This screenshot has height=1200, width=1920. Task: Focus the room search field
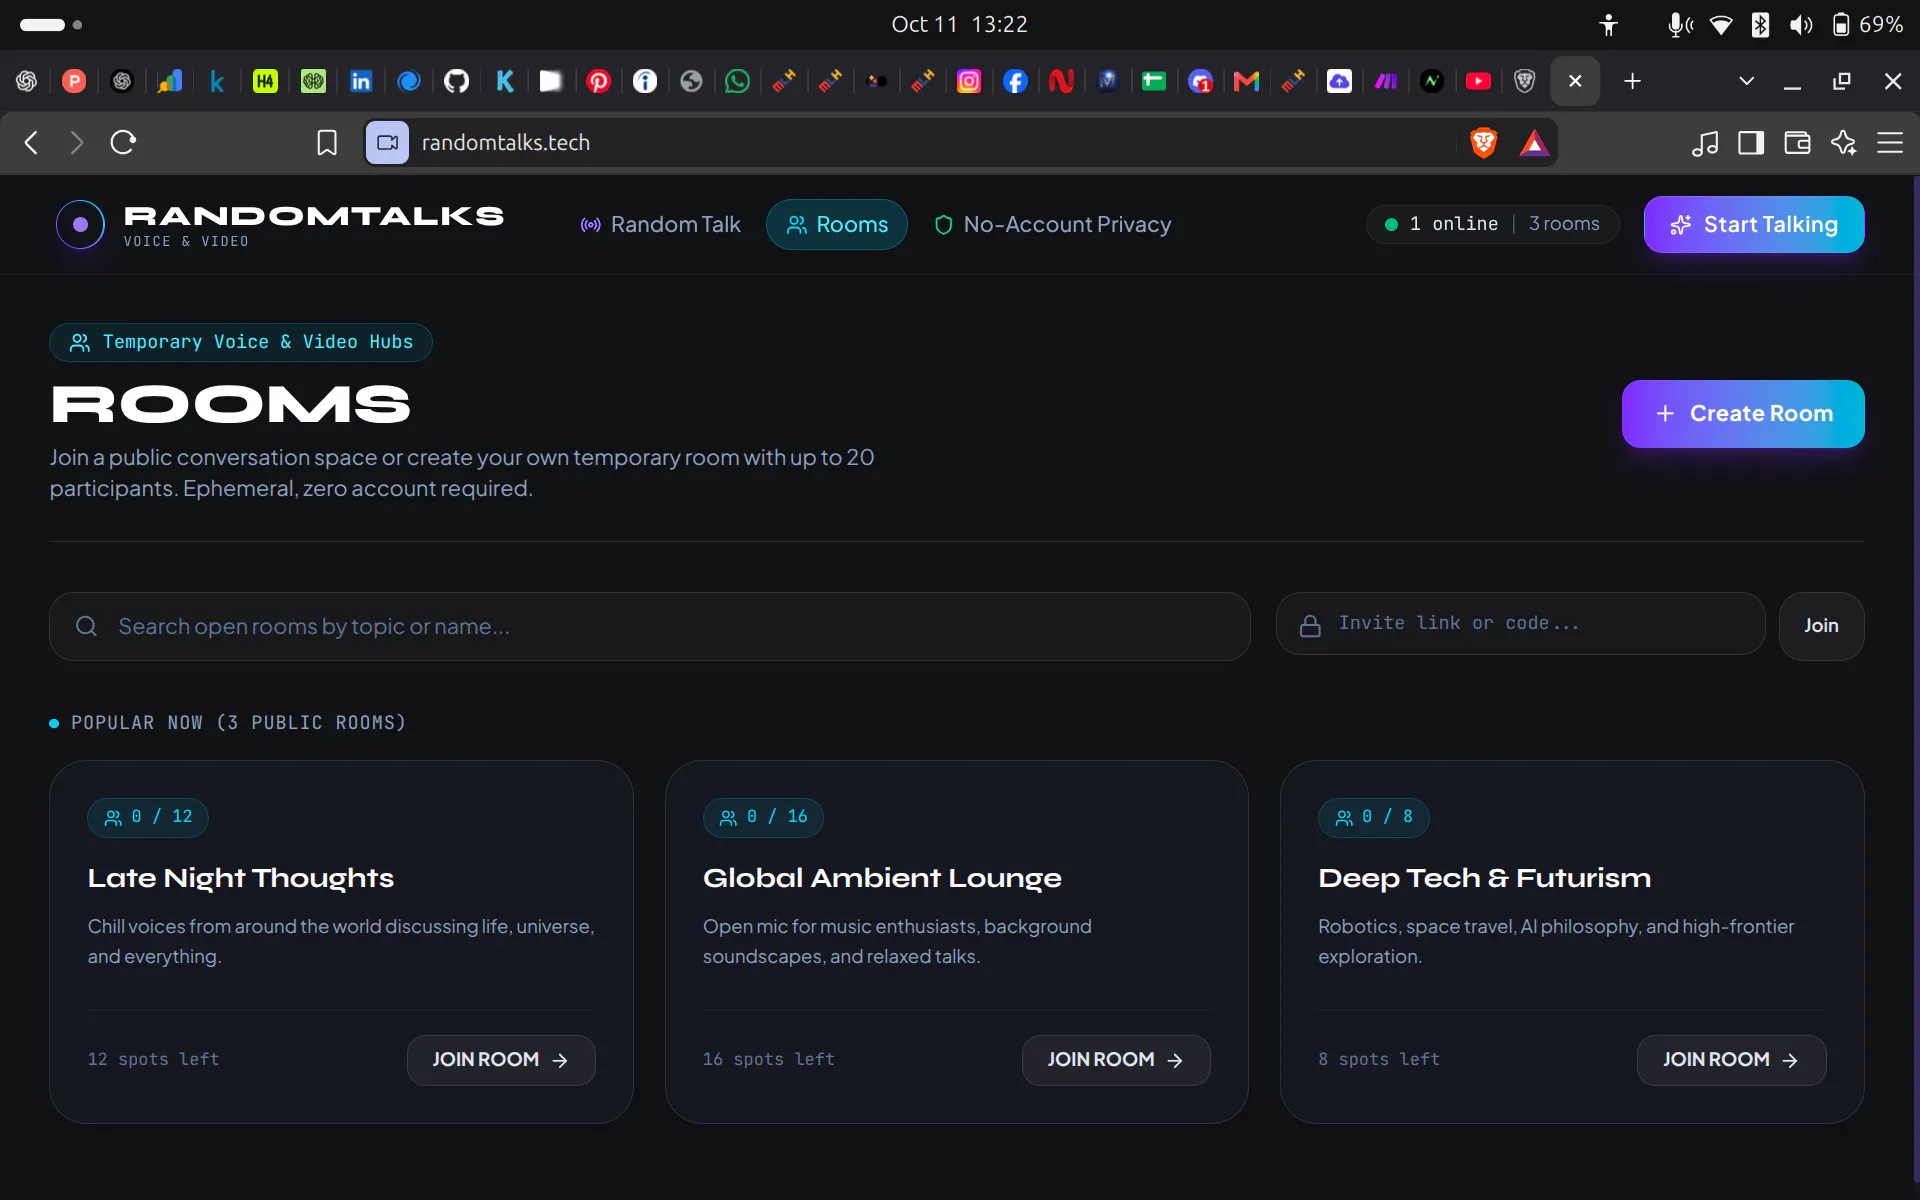650,627
